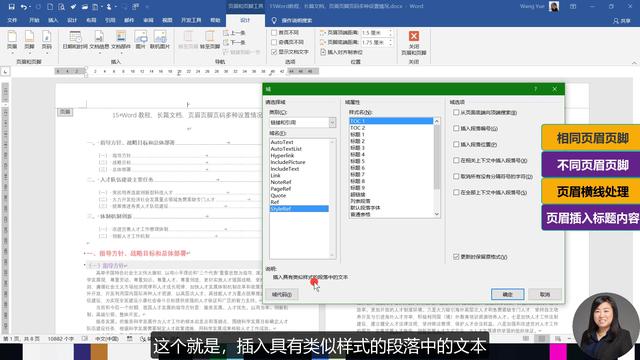The width and height of the screenshot is (640, 360).
Task: Uncheck 更新时保留原格式 checkbox
Action: [456, 257]
